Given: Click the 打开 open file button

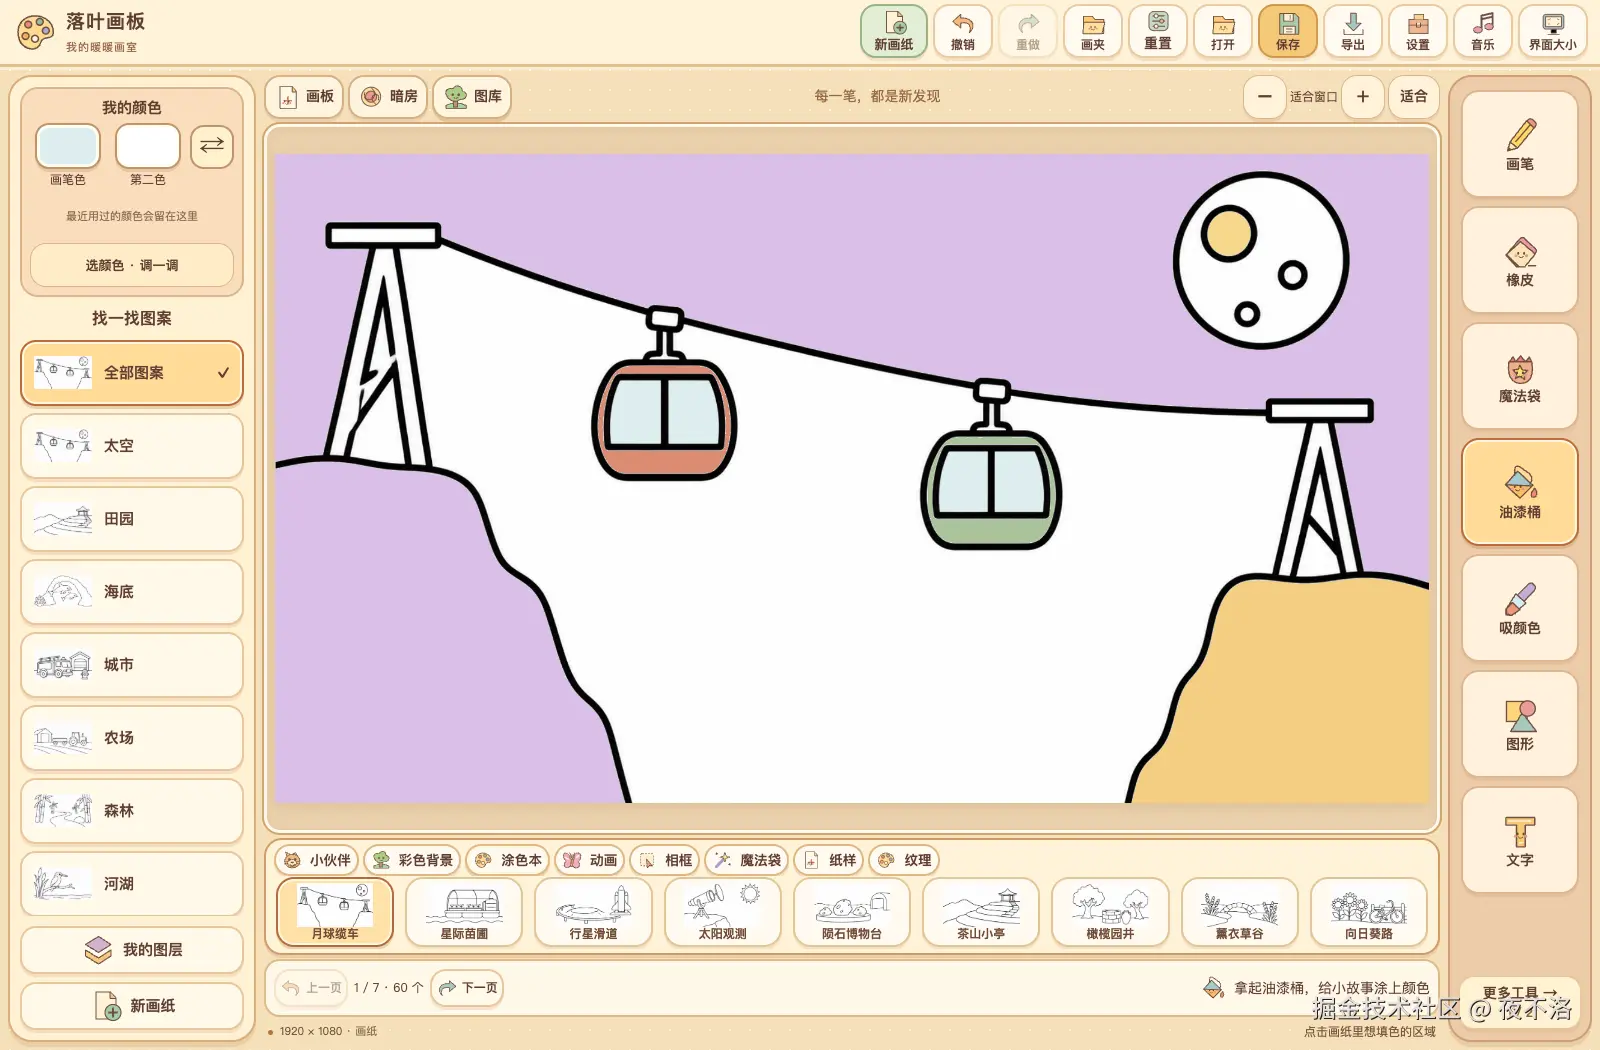Looking at the screenshot, I should point(1223,31).
